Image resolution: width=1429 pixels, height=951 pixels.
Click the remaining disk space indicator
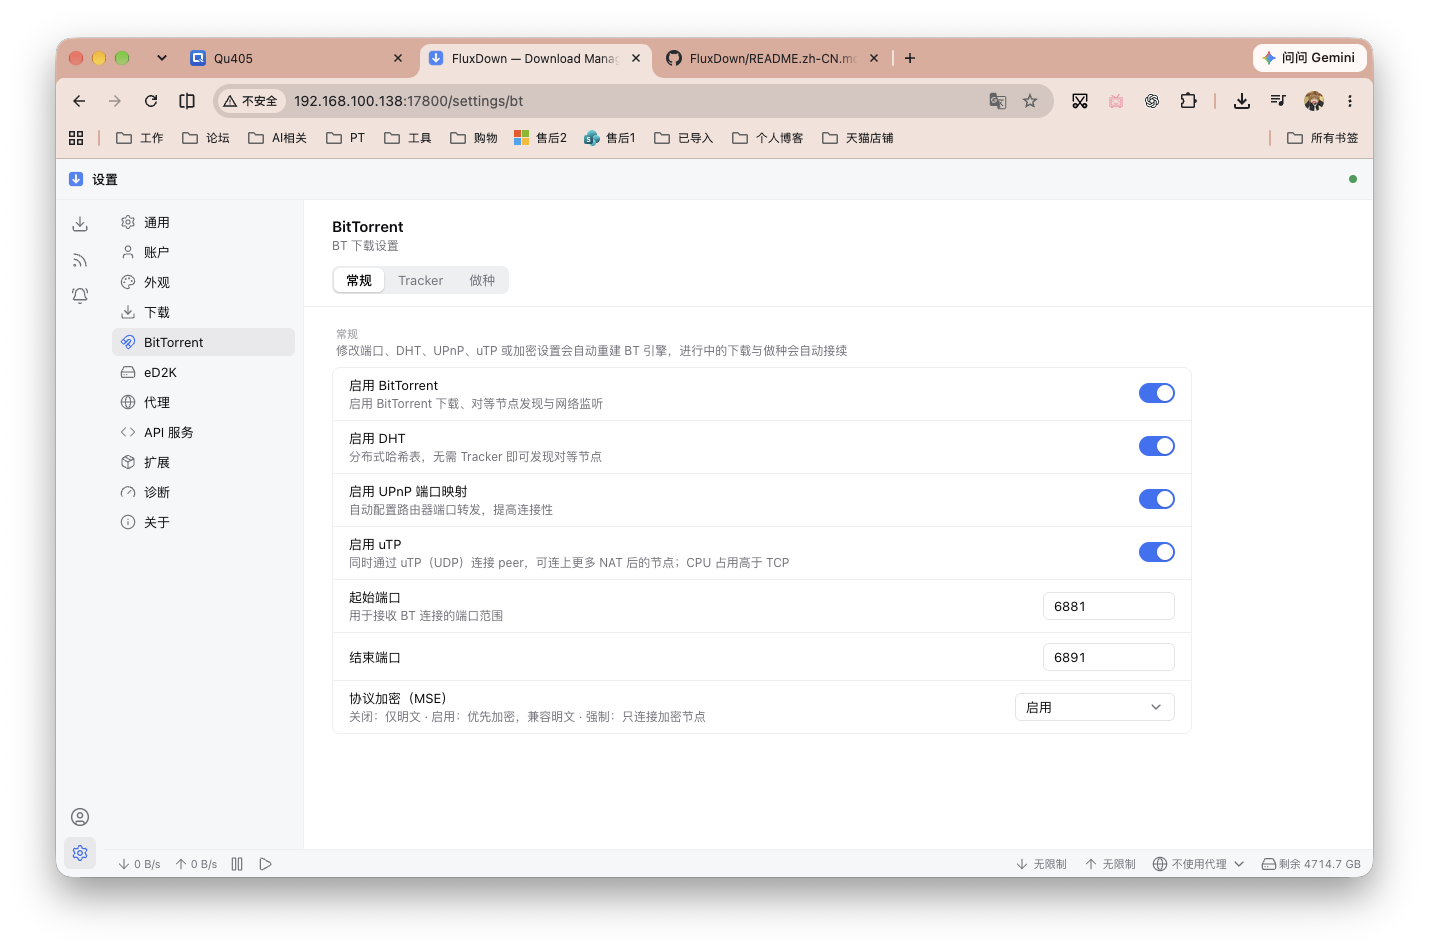coord(1311,864)
